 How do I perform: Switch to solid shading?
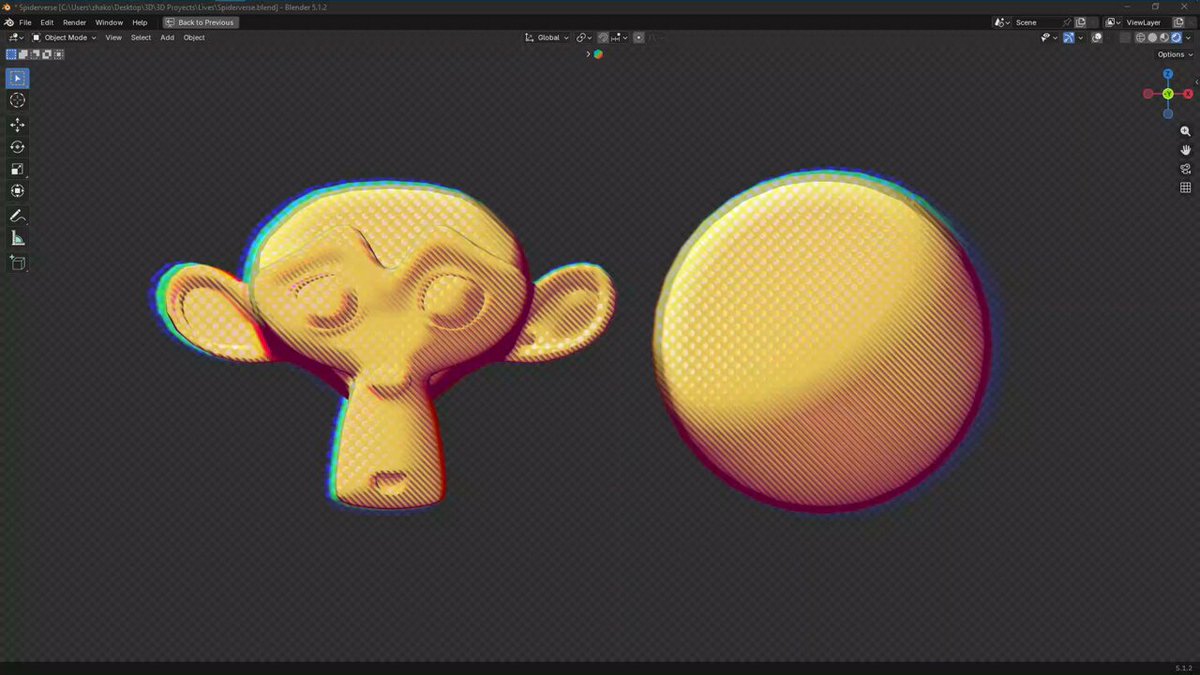pyautogui.click(x=1152, y=38)
